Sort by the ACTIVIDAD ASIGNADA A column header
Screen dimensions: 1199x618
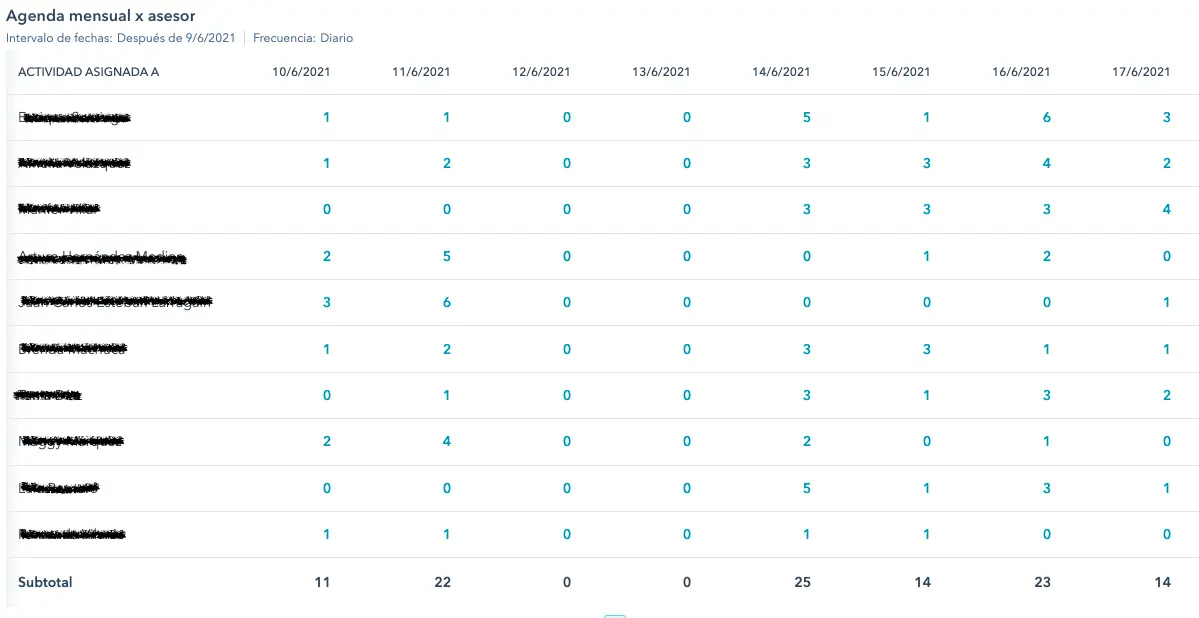point(88,72)
